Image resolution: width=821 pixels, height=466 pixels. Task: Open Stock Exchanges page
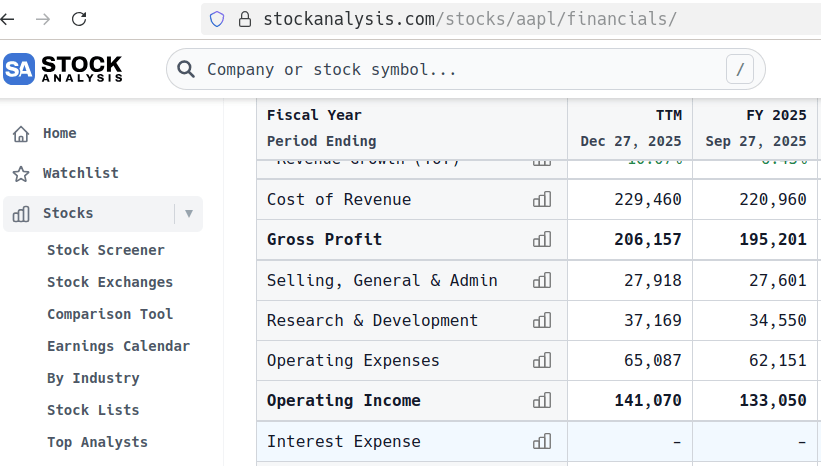pyautogui.click(x=110, y=282)
